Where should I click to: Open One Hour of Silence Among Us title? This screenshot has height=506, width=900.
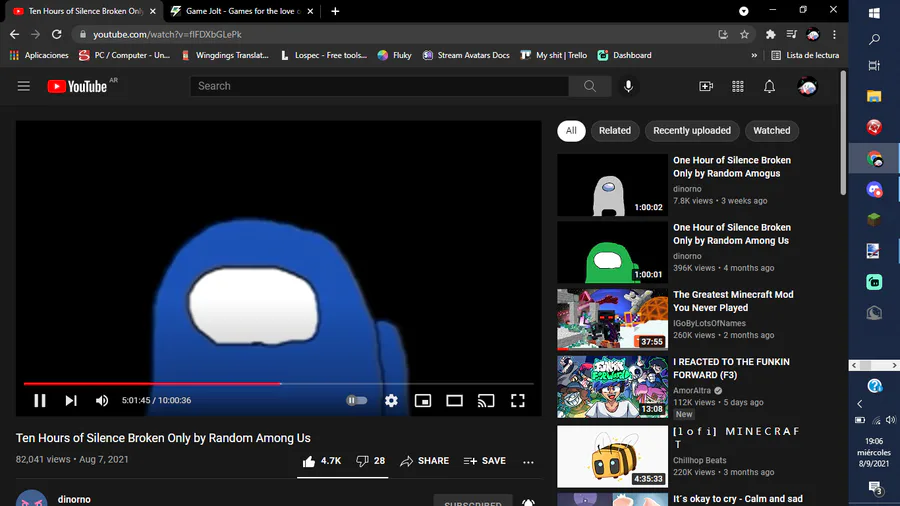pos(732,234)
